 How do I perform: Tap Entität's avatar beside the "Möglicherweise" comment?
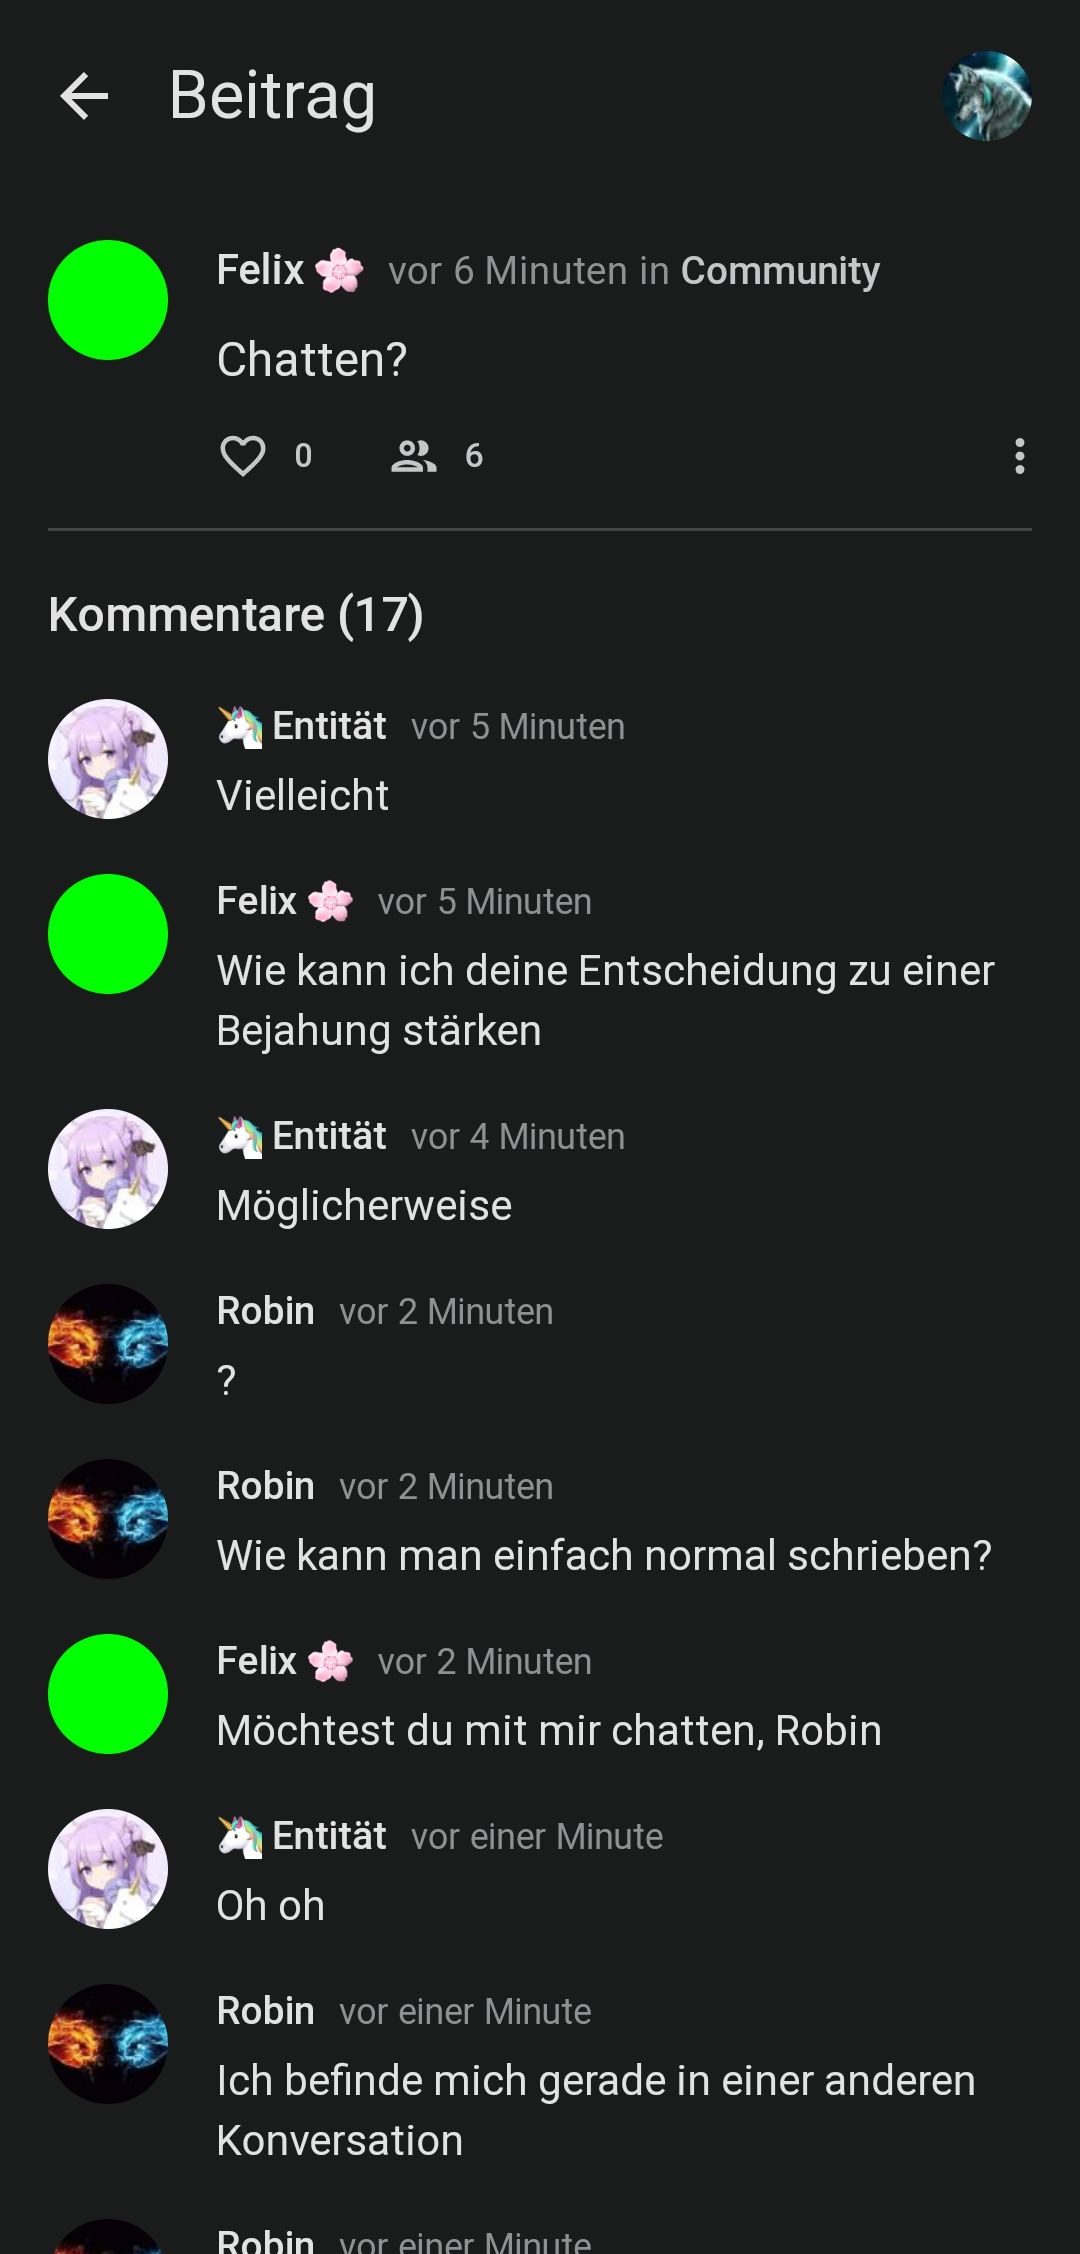tap(108, 1169)
